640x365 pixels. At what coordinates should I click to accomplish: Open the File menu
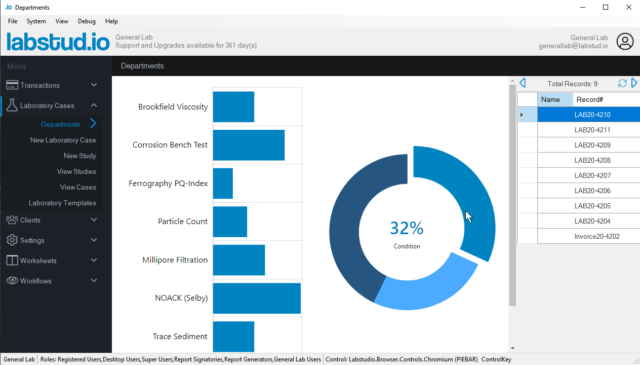(12, 21)
